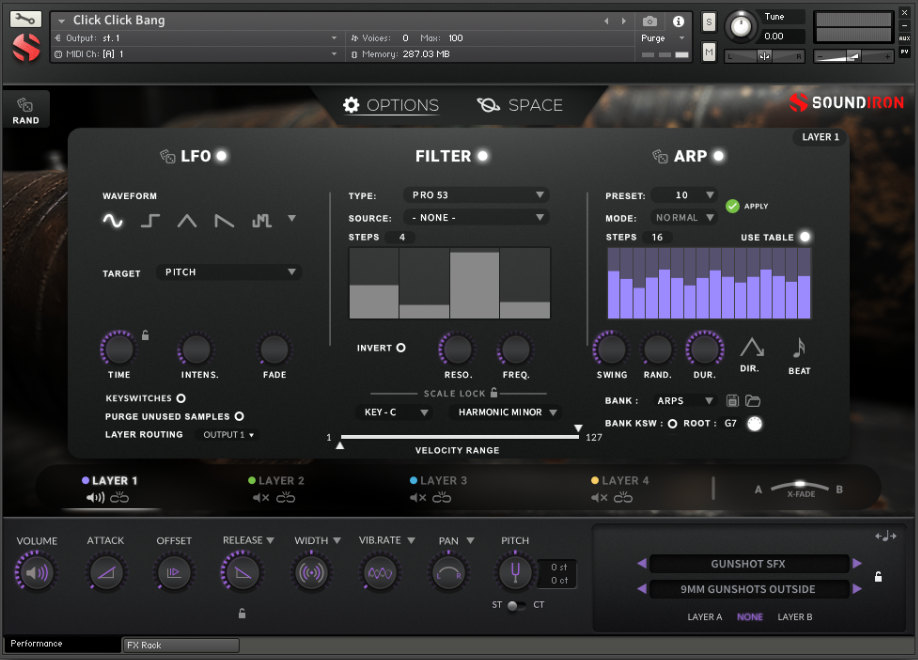The image size is (918, 660).
Task: Enable PURGE UNUSED SAMPLES
Action: [x=238, y=416]
